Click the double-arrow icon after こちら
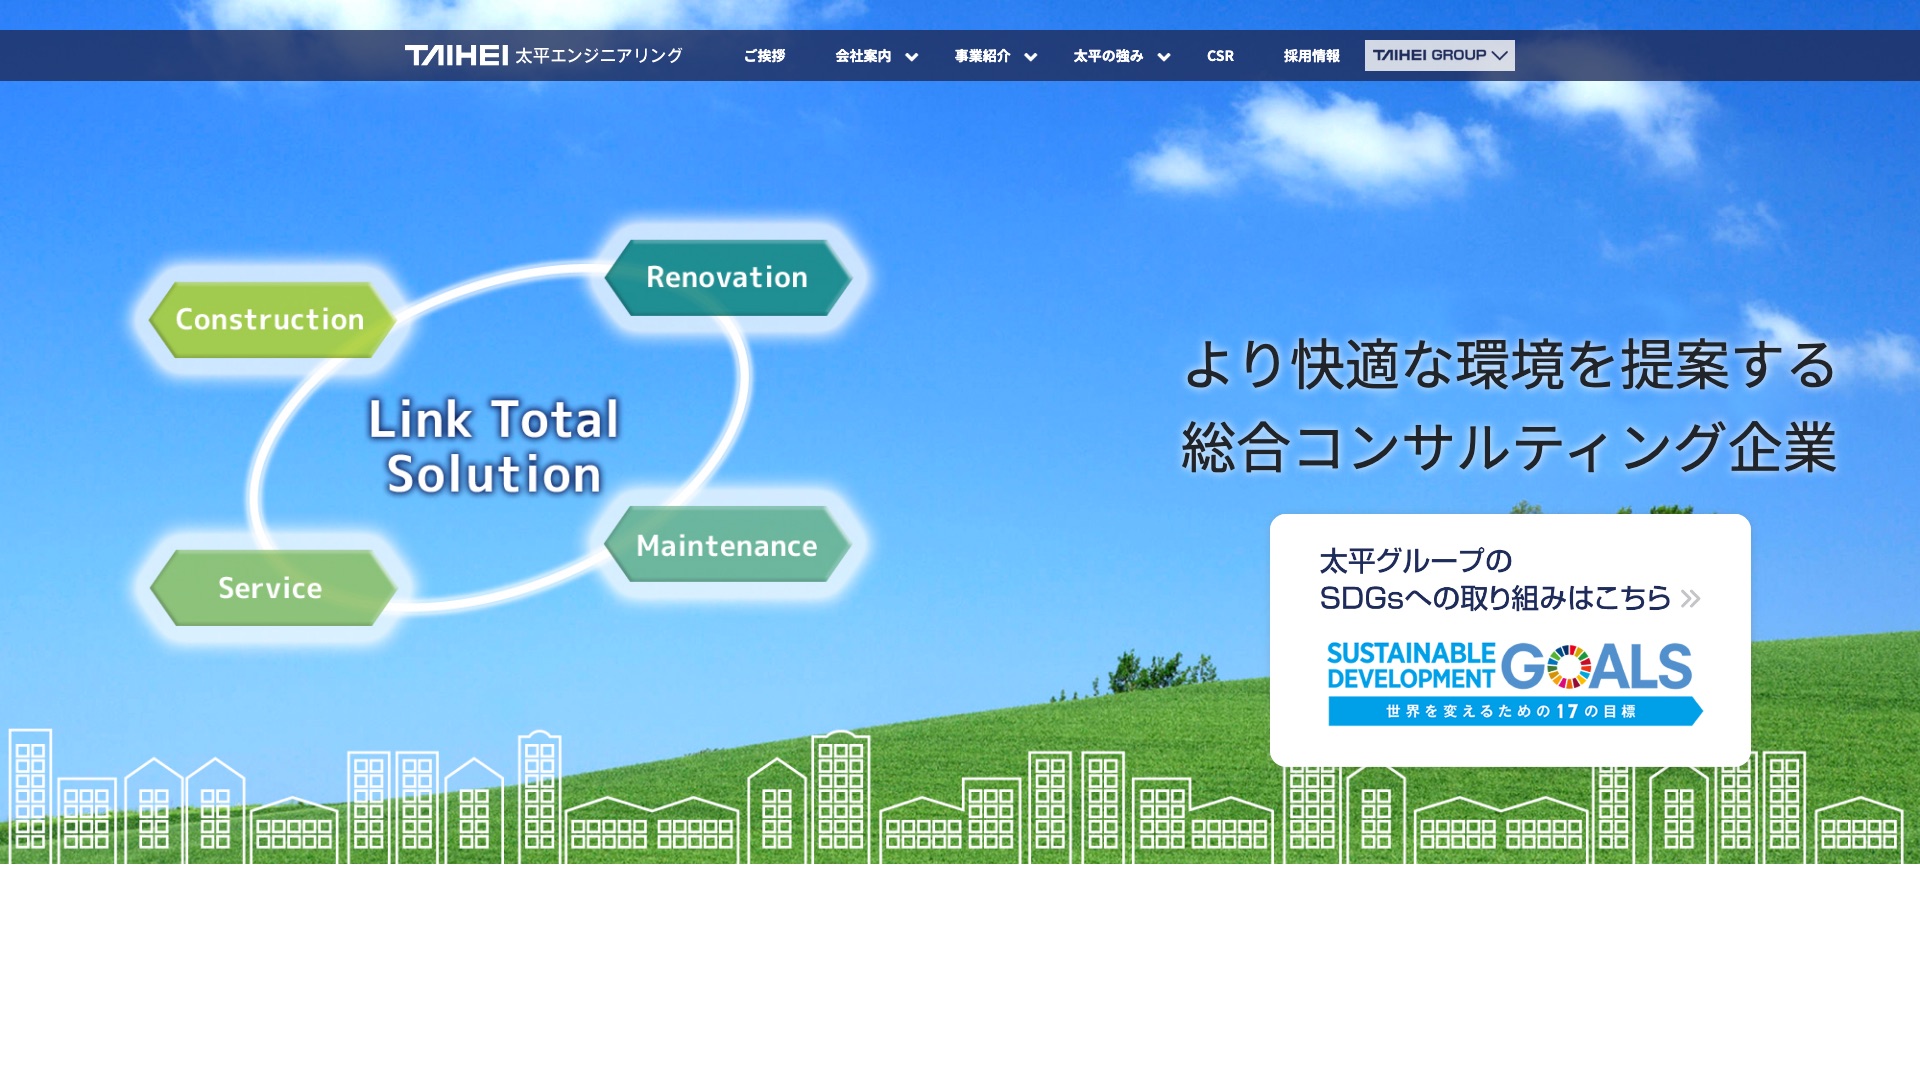 pos(1690,598)
